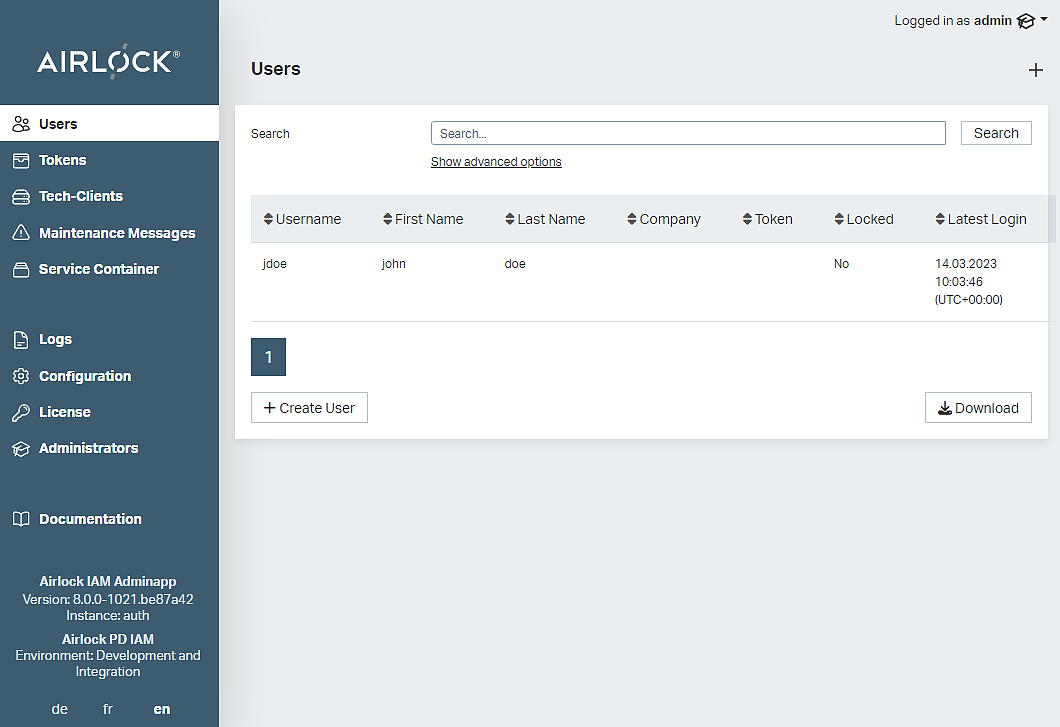This screenshot has width=1060, height=727.
Task: Click the plus icon beside Users heading
Action: (1035, 70)
